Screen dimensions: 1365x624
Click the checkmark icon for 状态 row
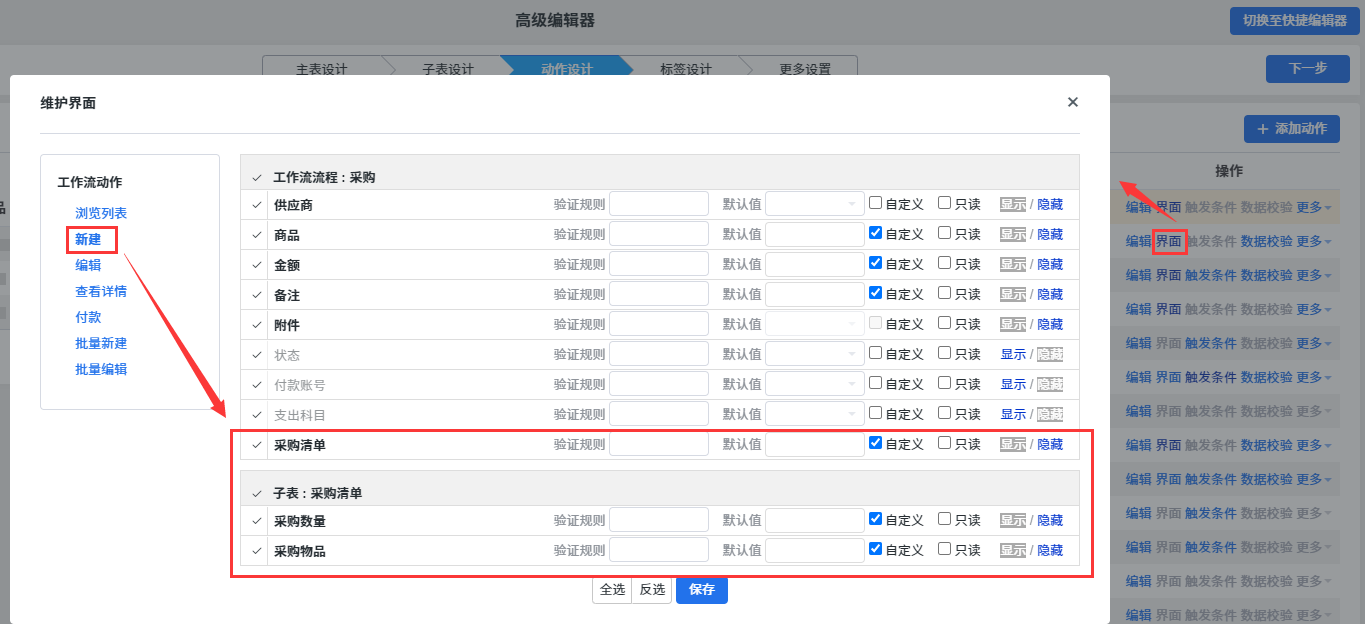257,355
